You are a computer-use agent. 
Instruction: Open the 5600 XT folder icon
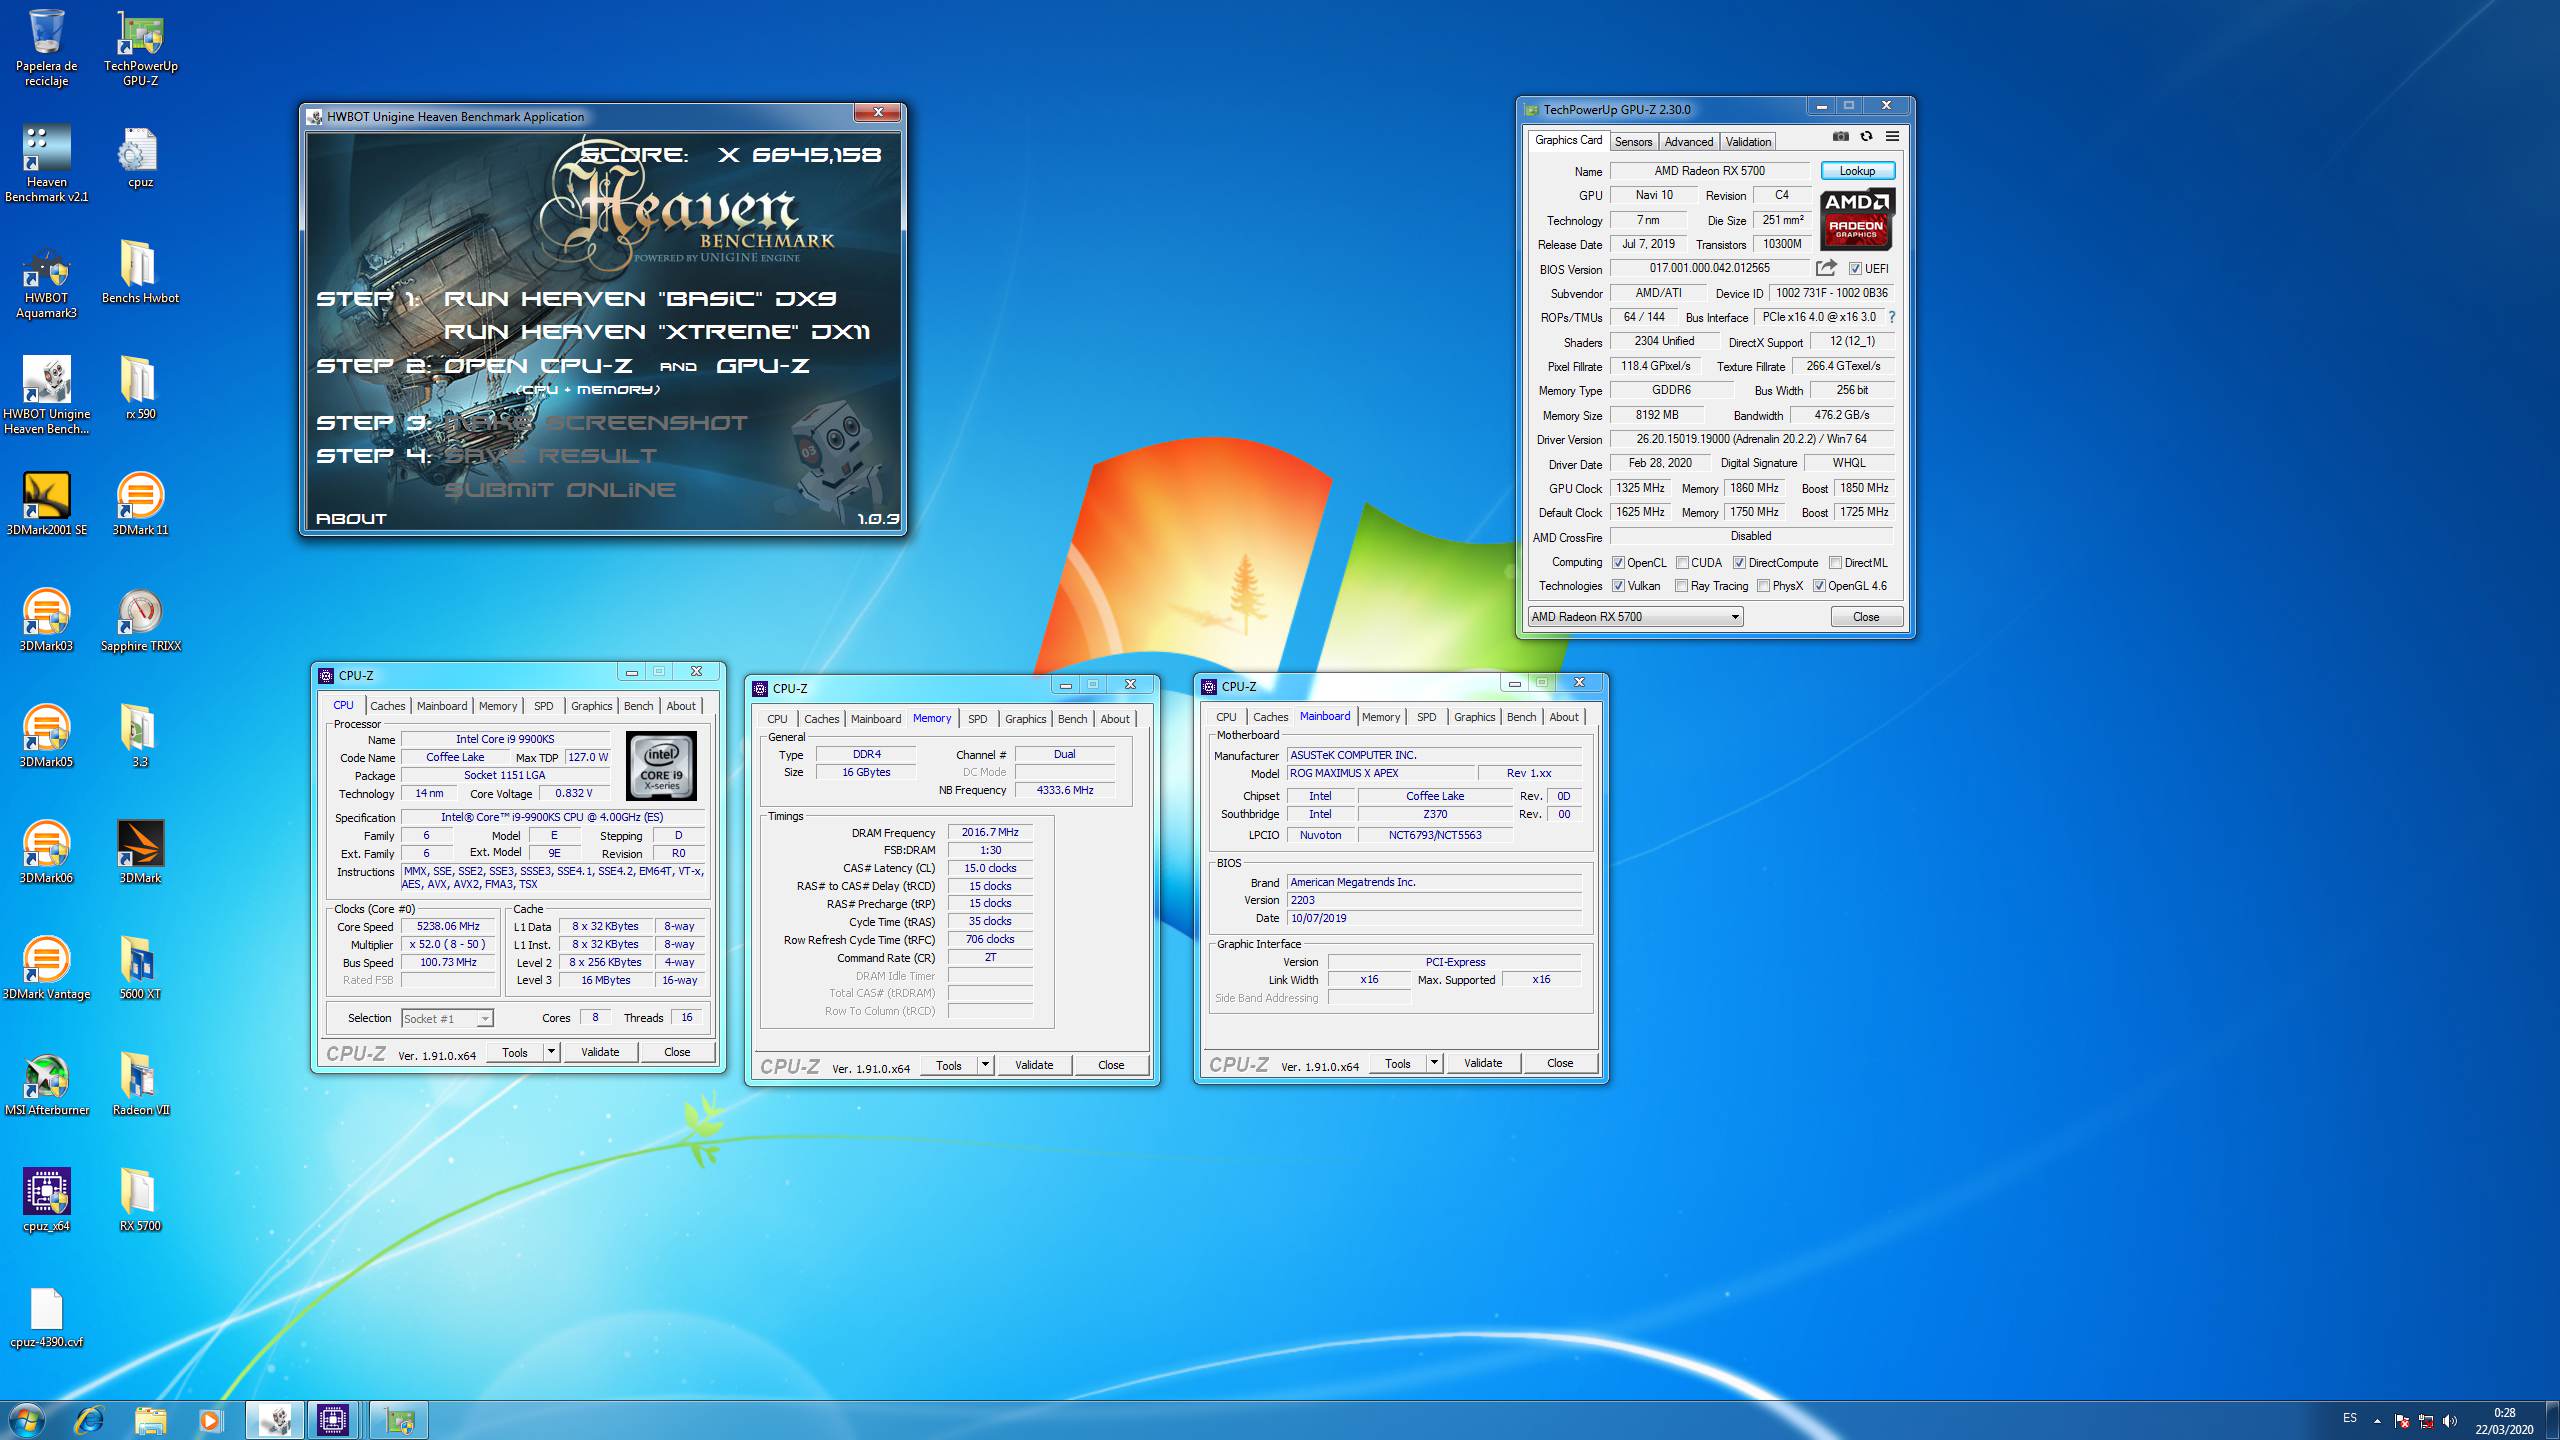(140, 969)
